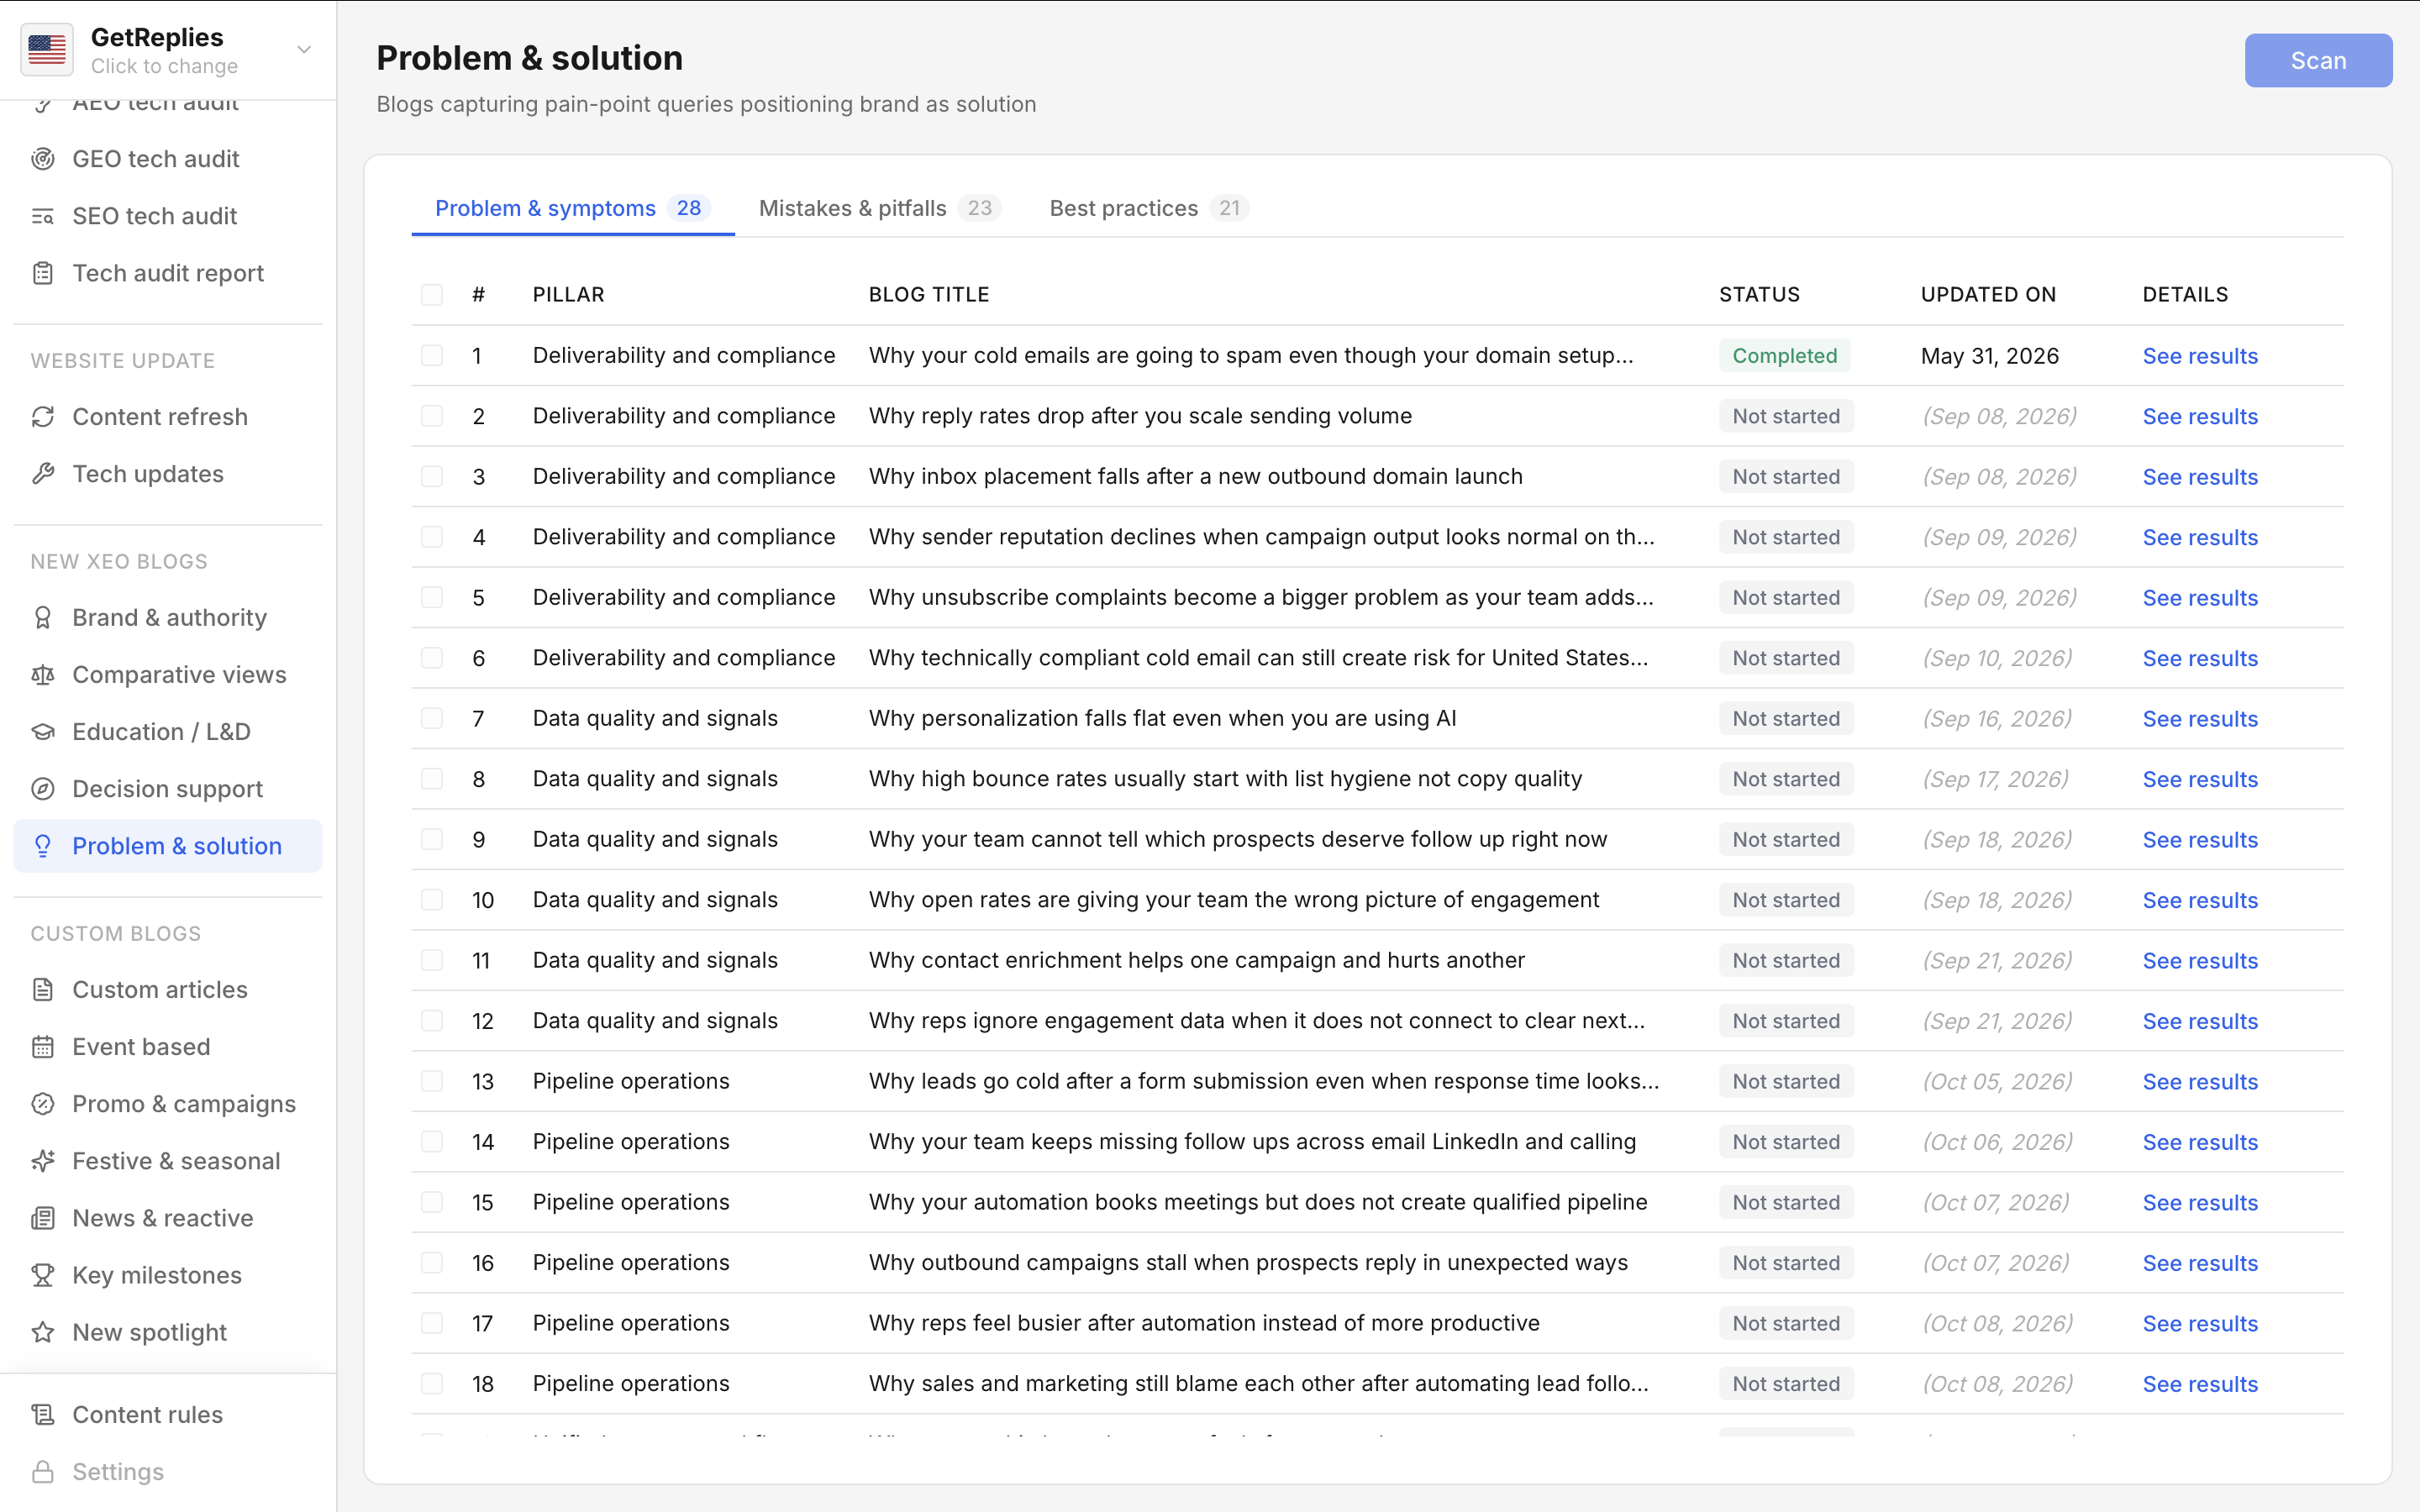Click Not started status for row 6

1786,658
